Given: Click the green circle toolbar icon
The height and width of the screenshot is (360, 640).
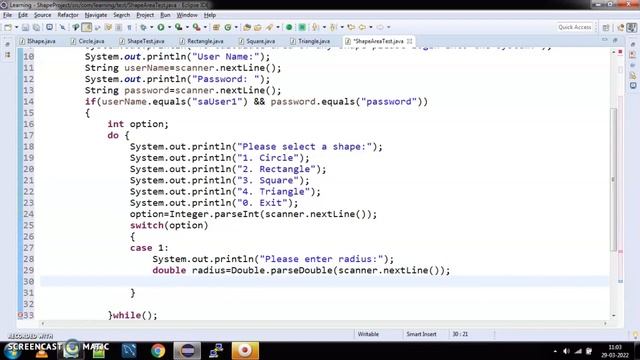Looking at the screenshot, I should 289,27.
